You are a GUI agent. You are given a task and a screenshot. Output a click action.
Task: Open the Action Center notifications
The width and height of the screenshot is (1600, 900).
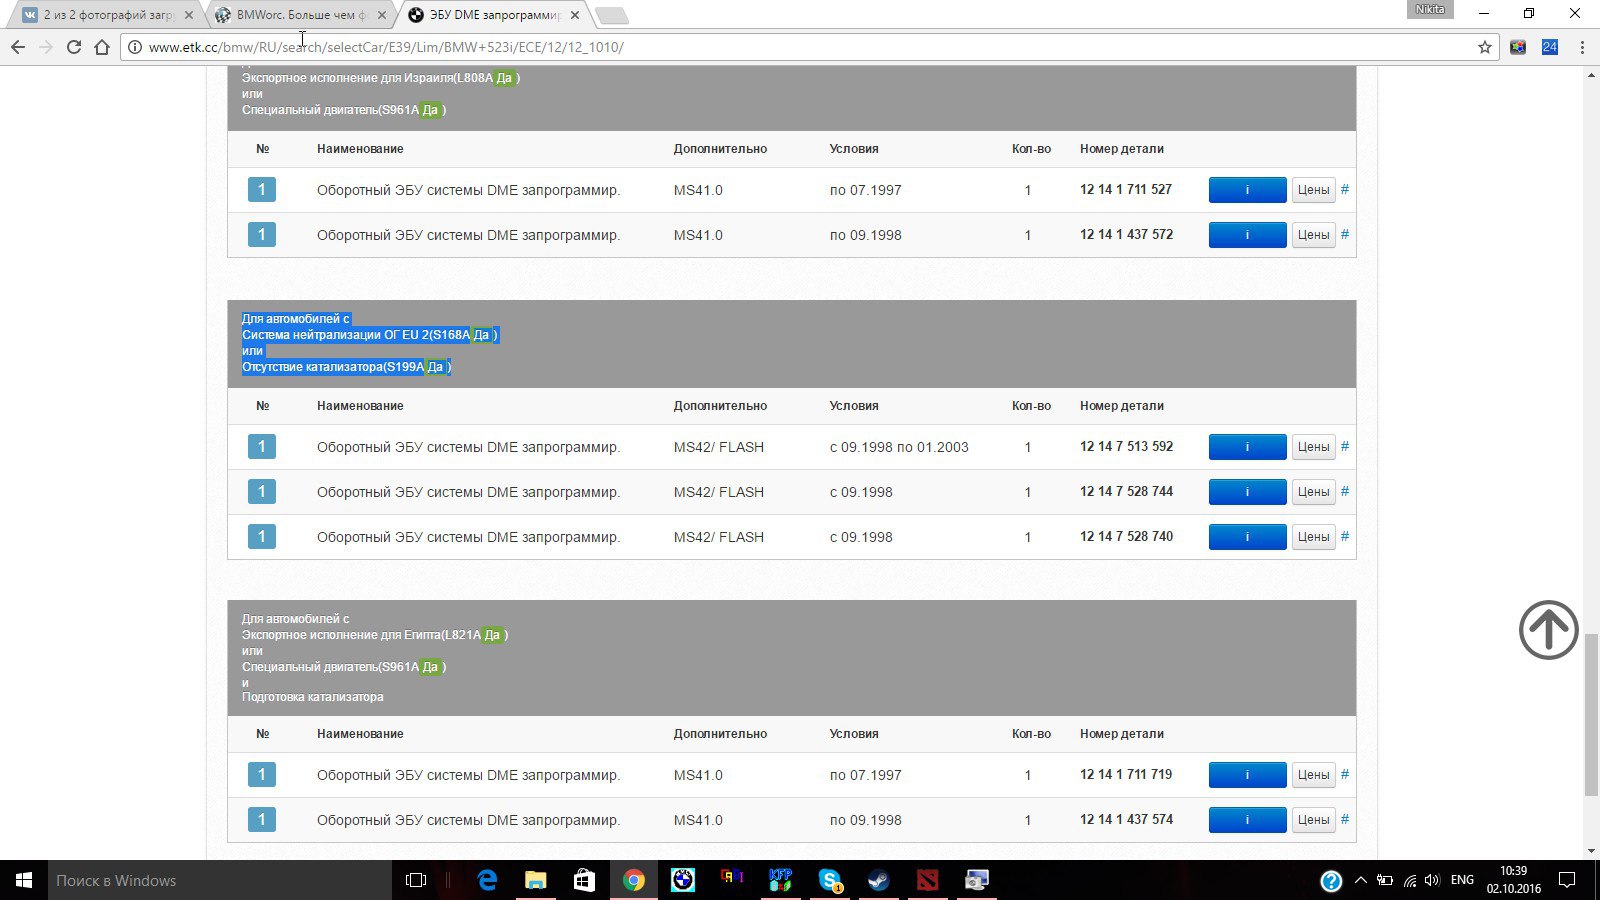coord(1567,880)
